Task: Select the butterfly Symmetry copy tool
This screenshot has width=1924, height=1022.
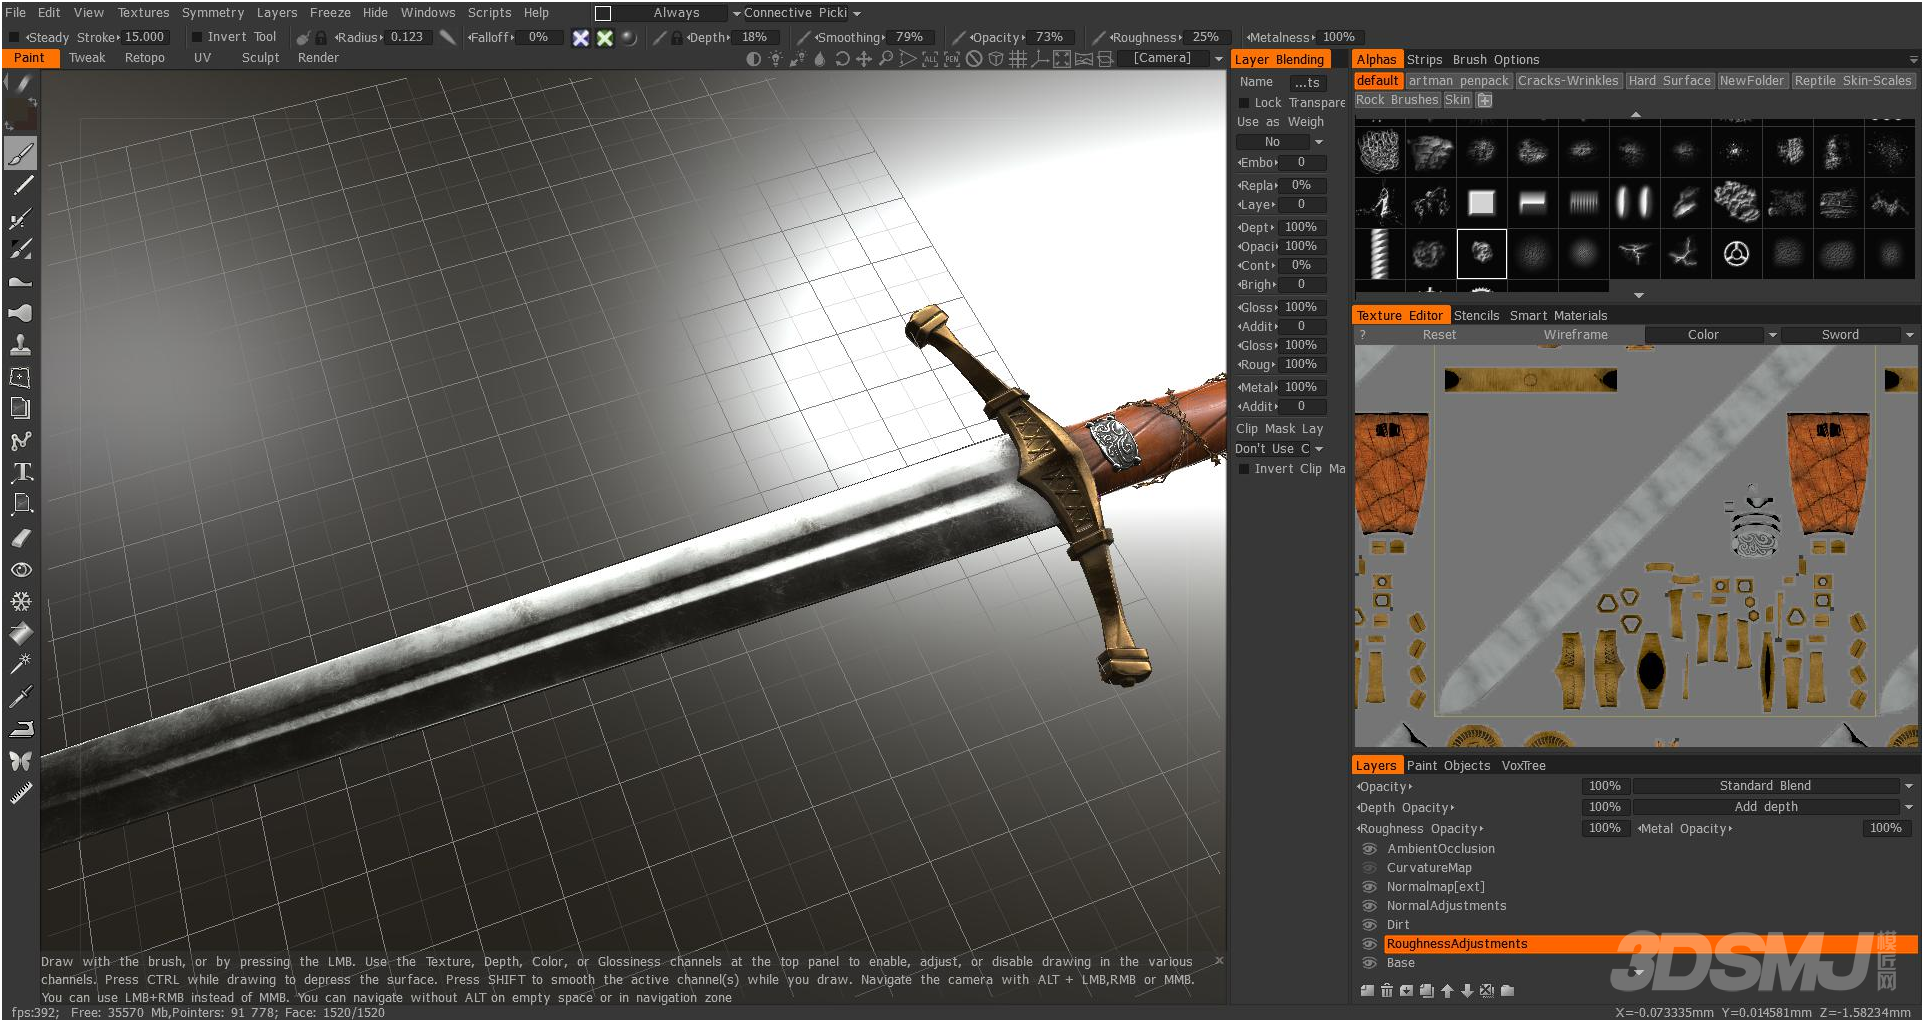Action: pos(21,761)
